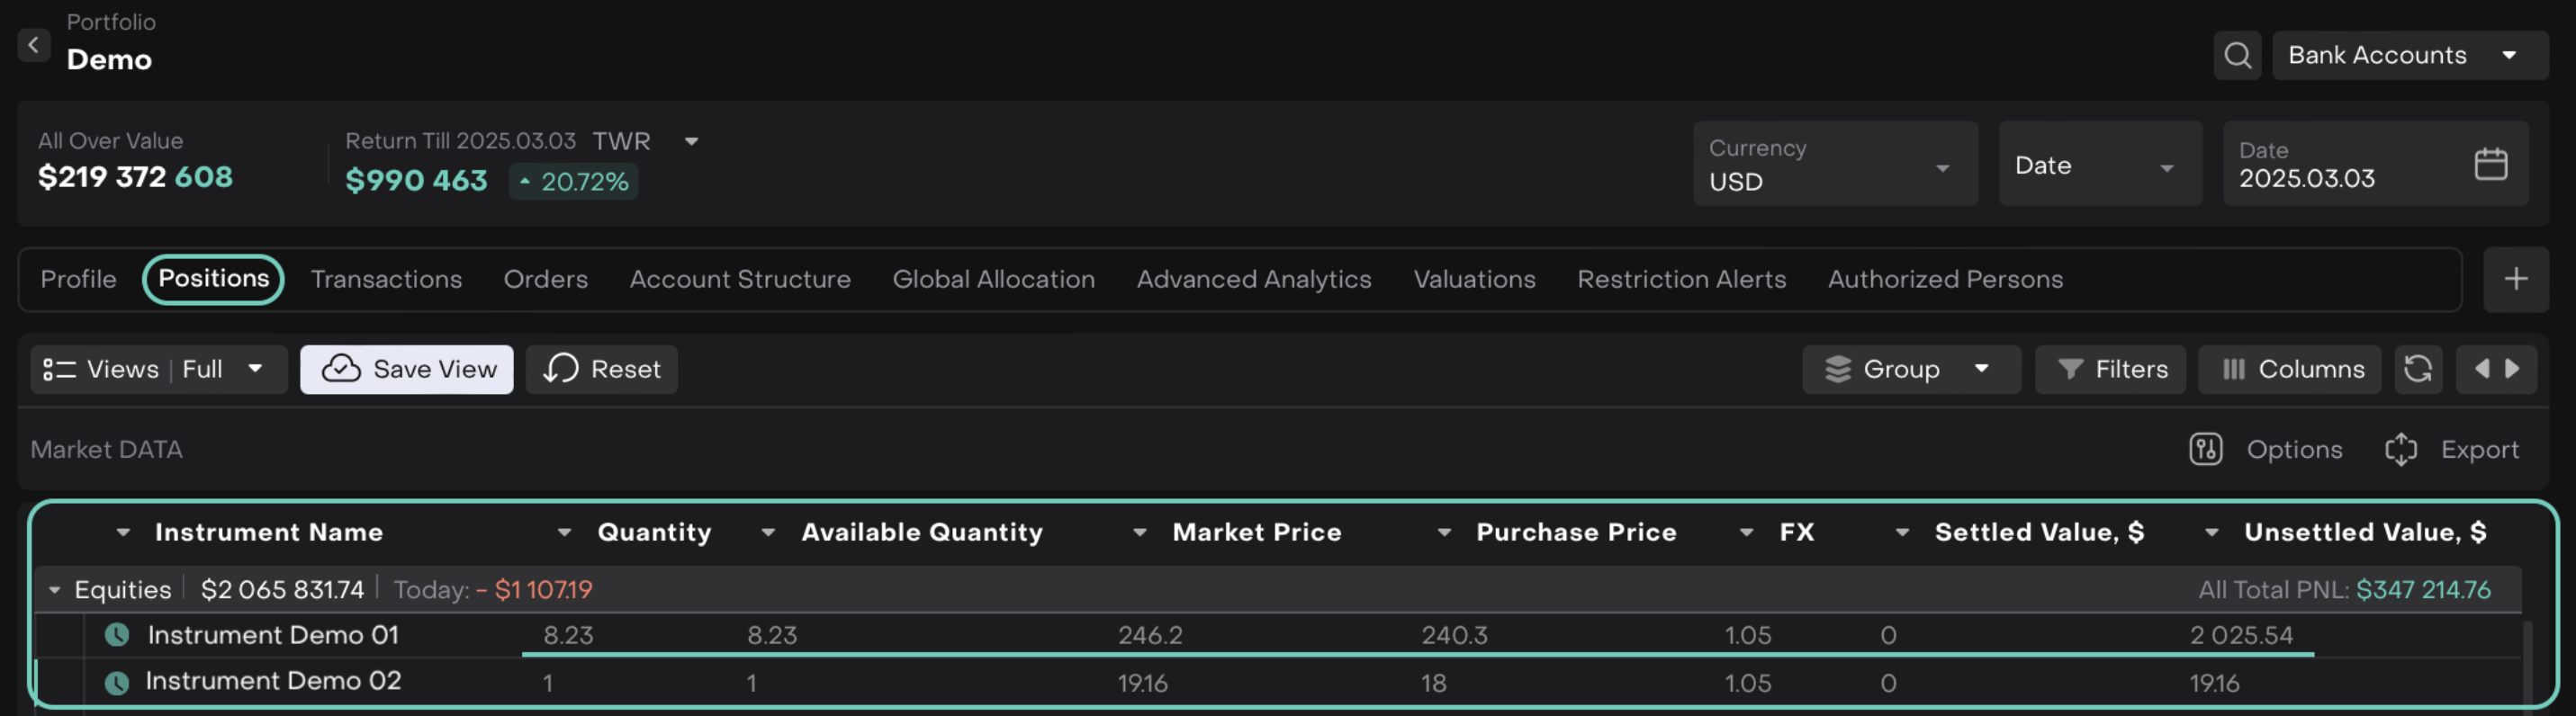Click the plus icon to add tab

(2515, 279)
